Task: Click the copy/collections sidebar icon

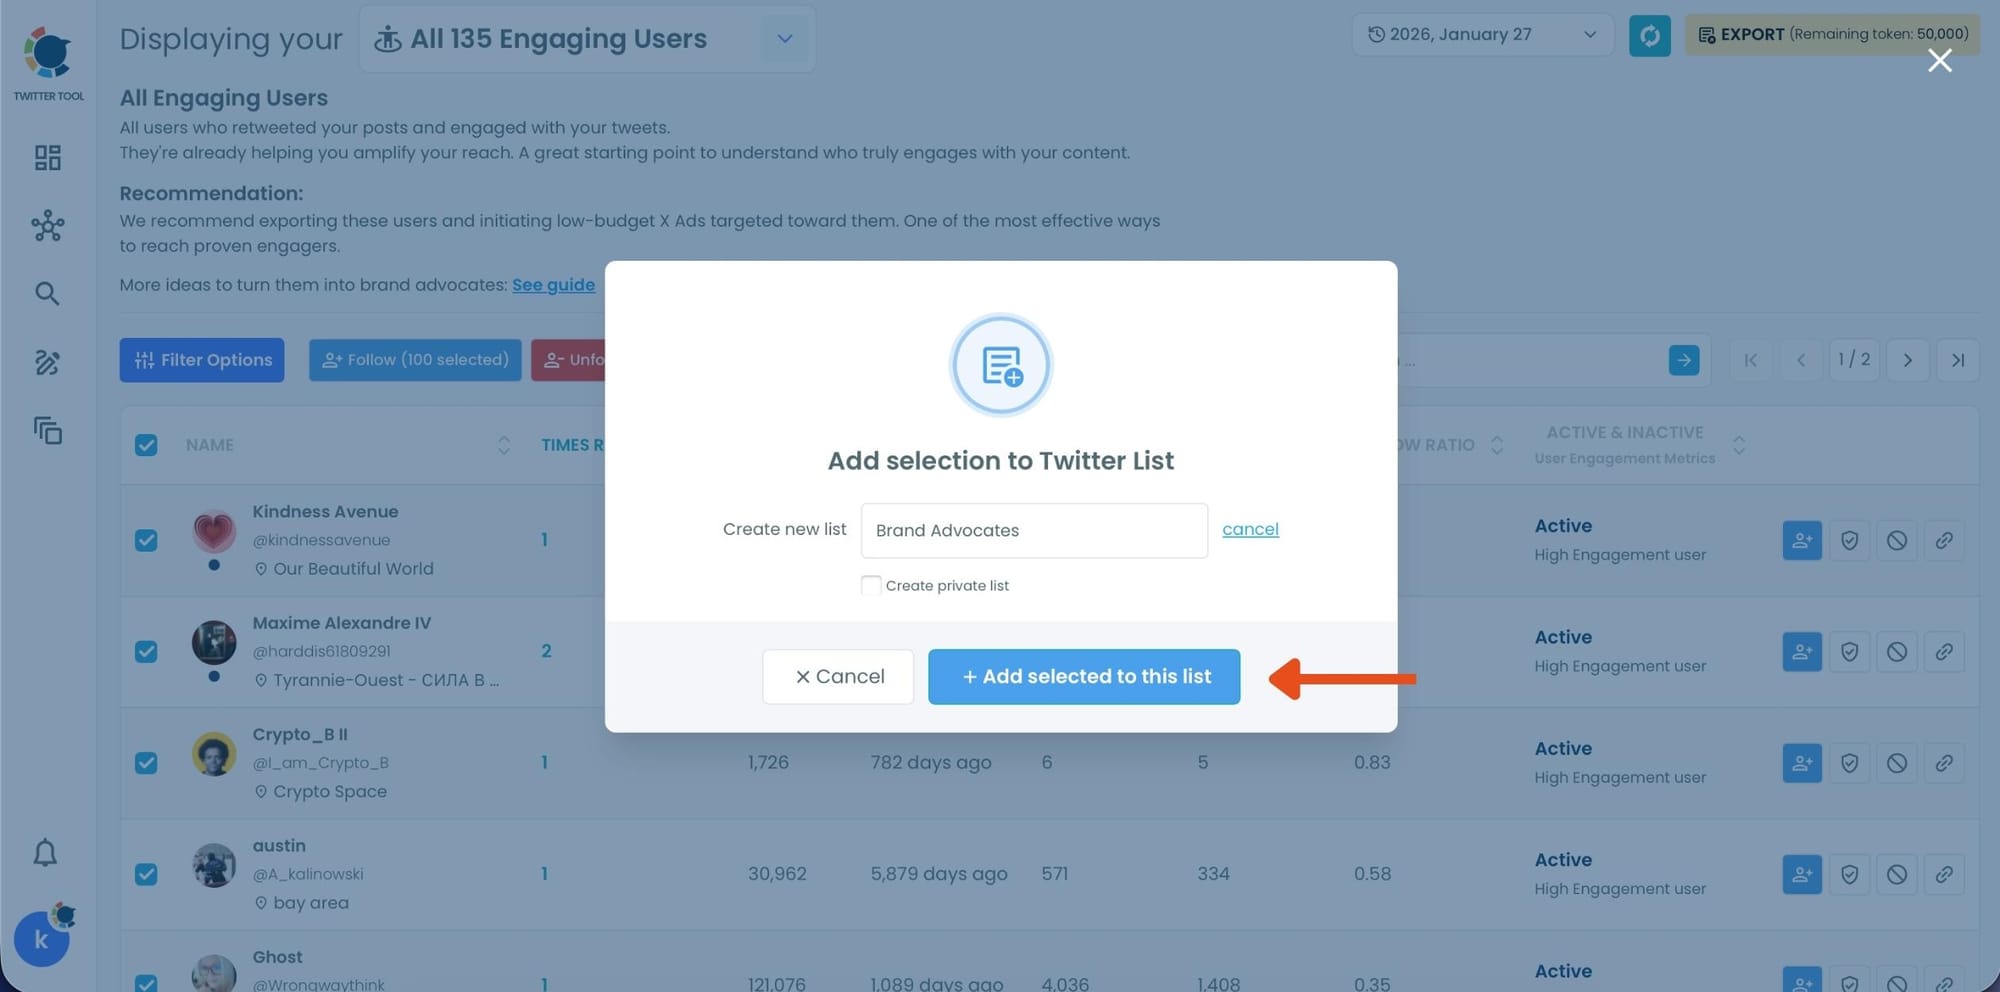Action: pos(47,431)
